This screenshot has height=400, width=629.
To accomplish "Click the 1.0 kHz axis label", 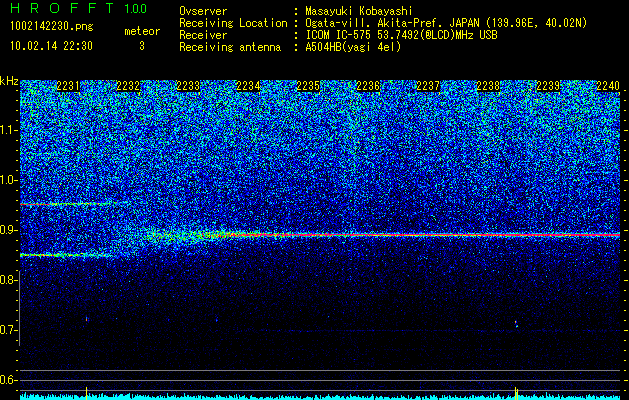I will tap(8, 180).
